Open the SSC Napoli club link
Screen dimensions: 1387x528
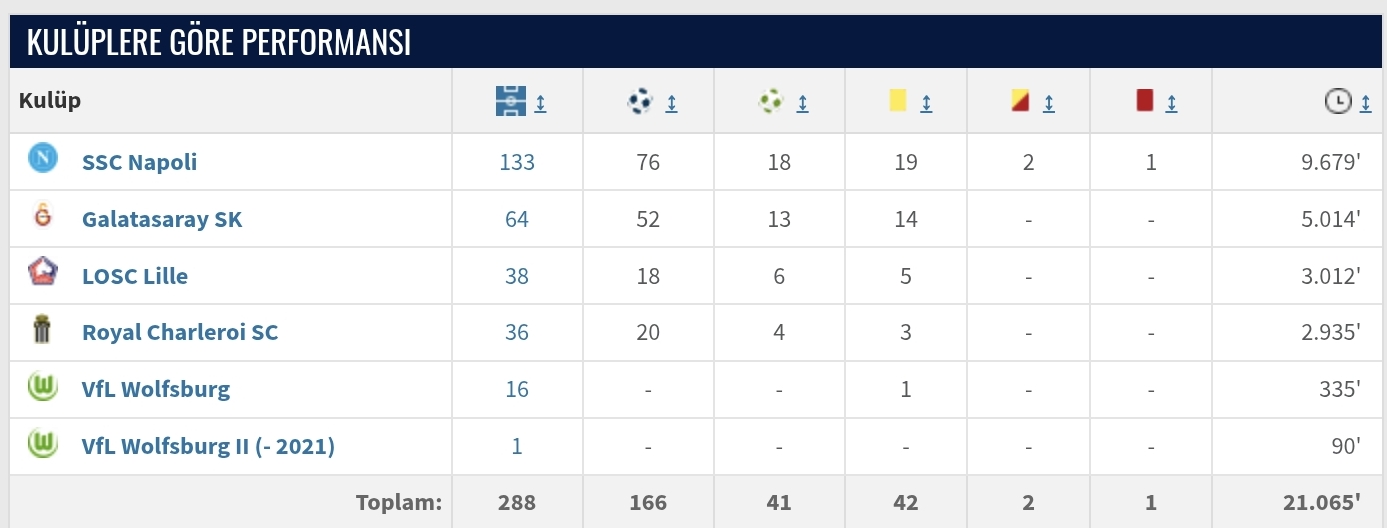(139, 162)
